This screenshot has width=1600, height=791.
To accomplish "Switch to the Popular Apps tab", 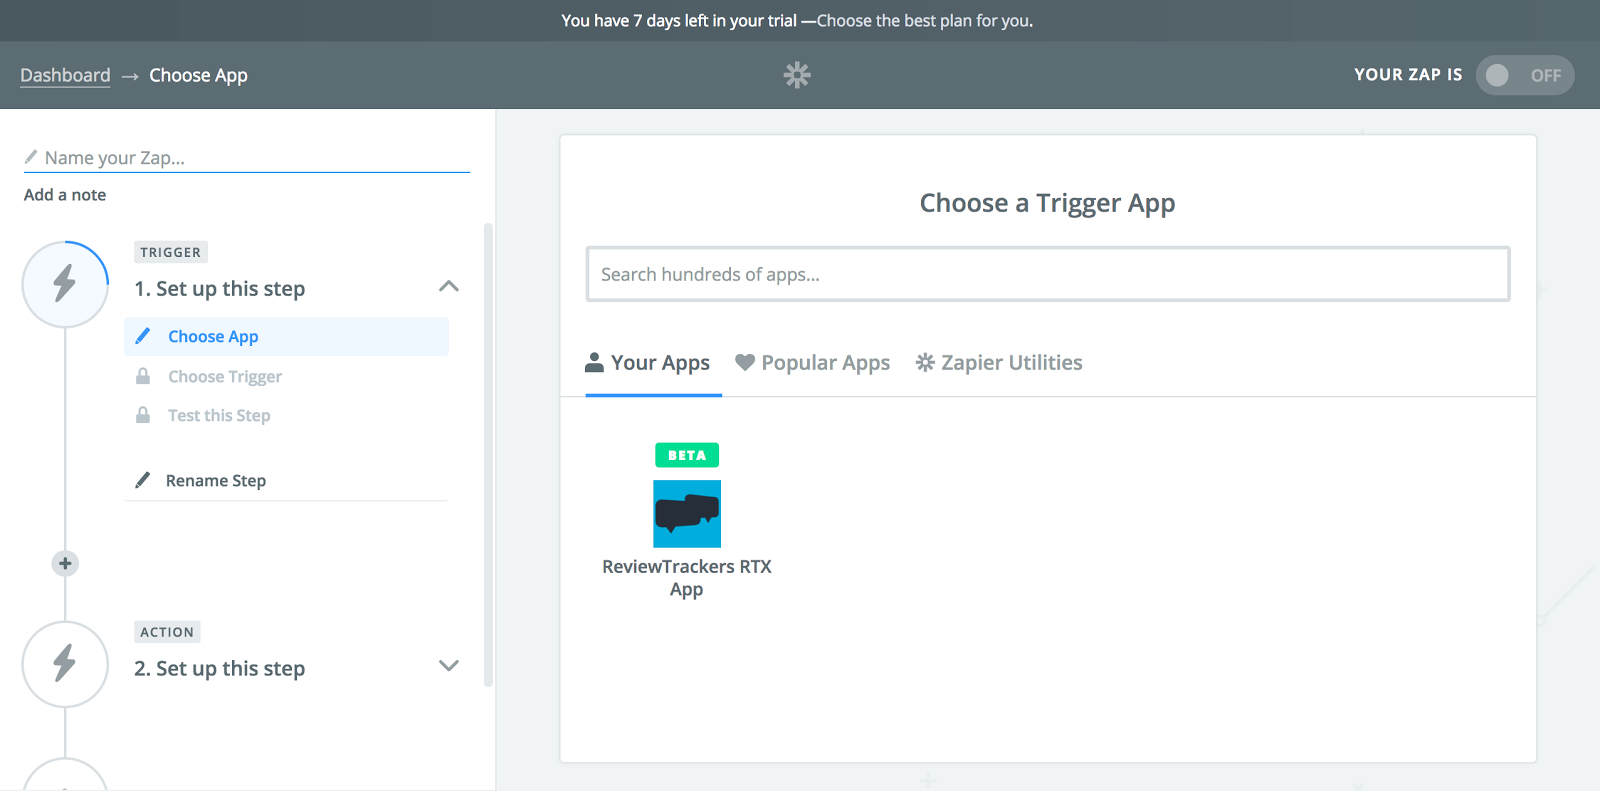I will click(813, 363).
